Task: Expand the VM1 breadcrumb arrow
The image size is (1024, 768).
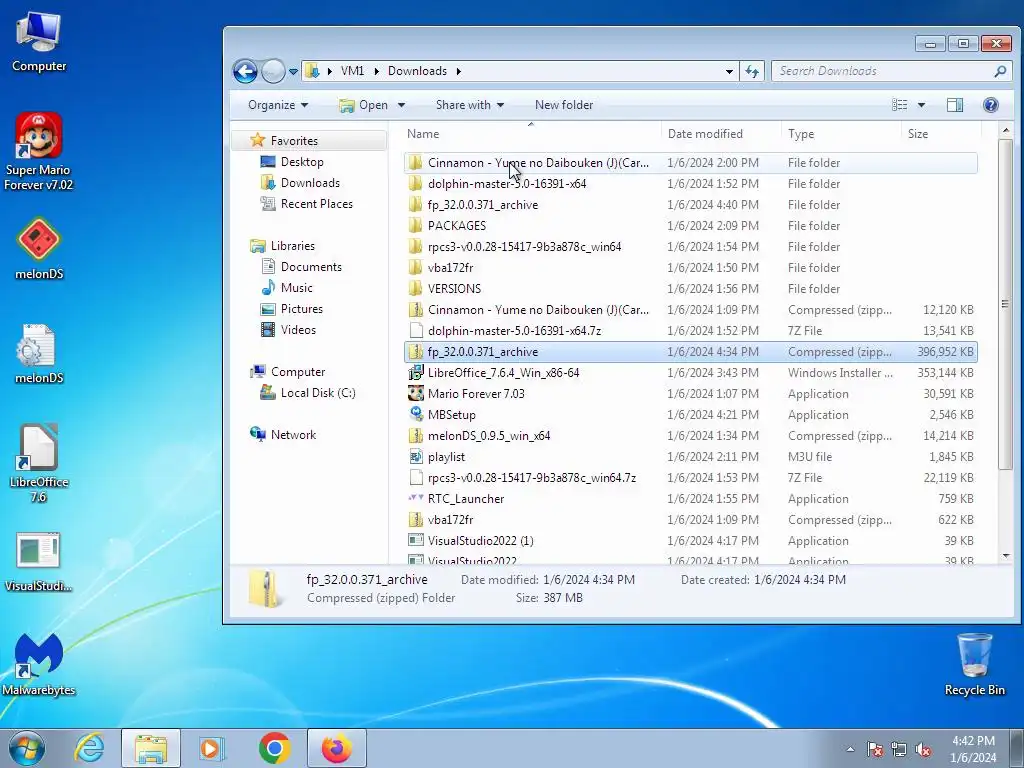Action: 377,71
